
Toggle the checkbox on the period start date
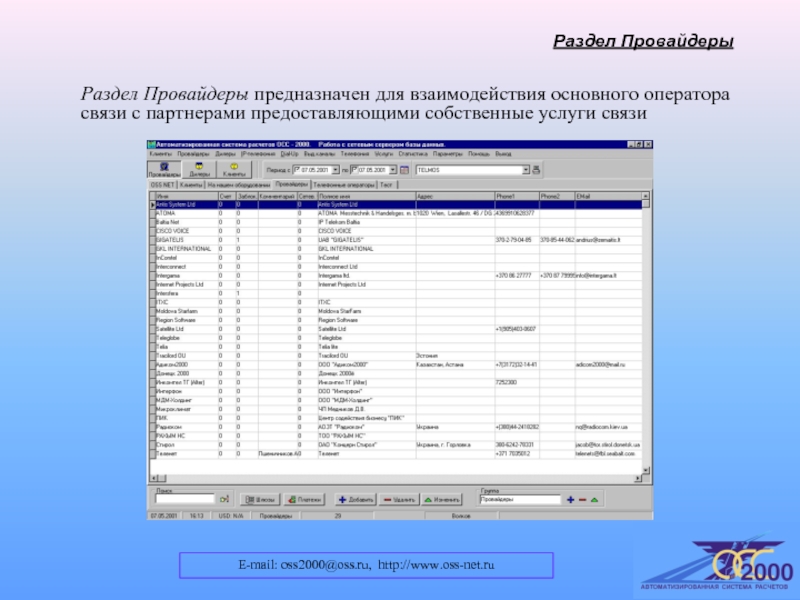click(296, 171)
